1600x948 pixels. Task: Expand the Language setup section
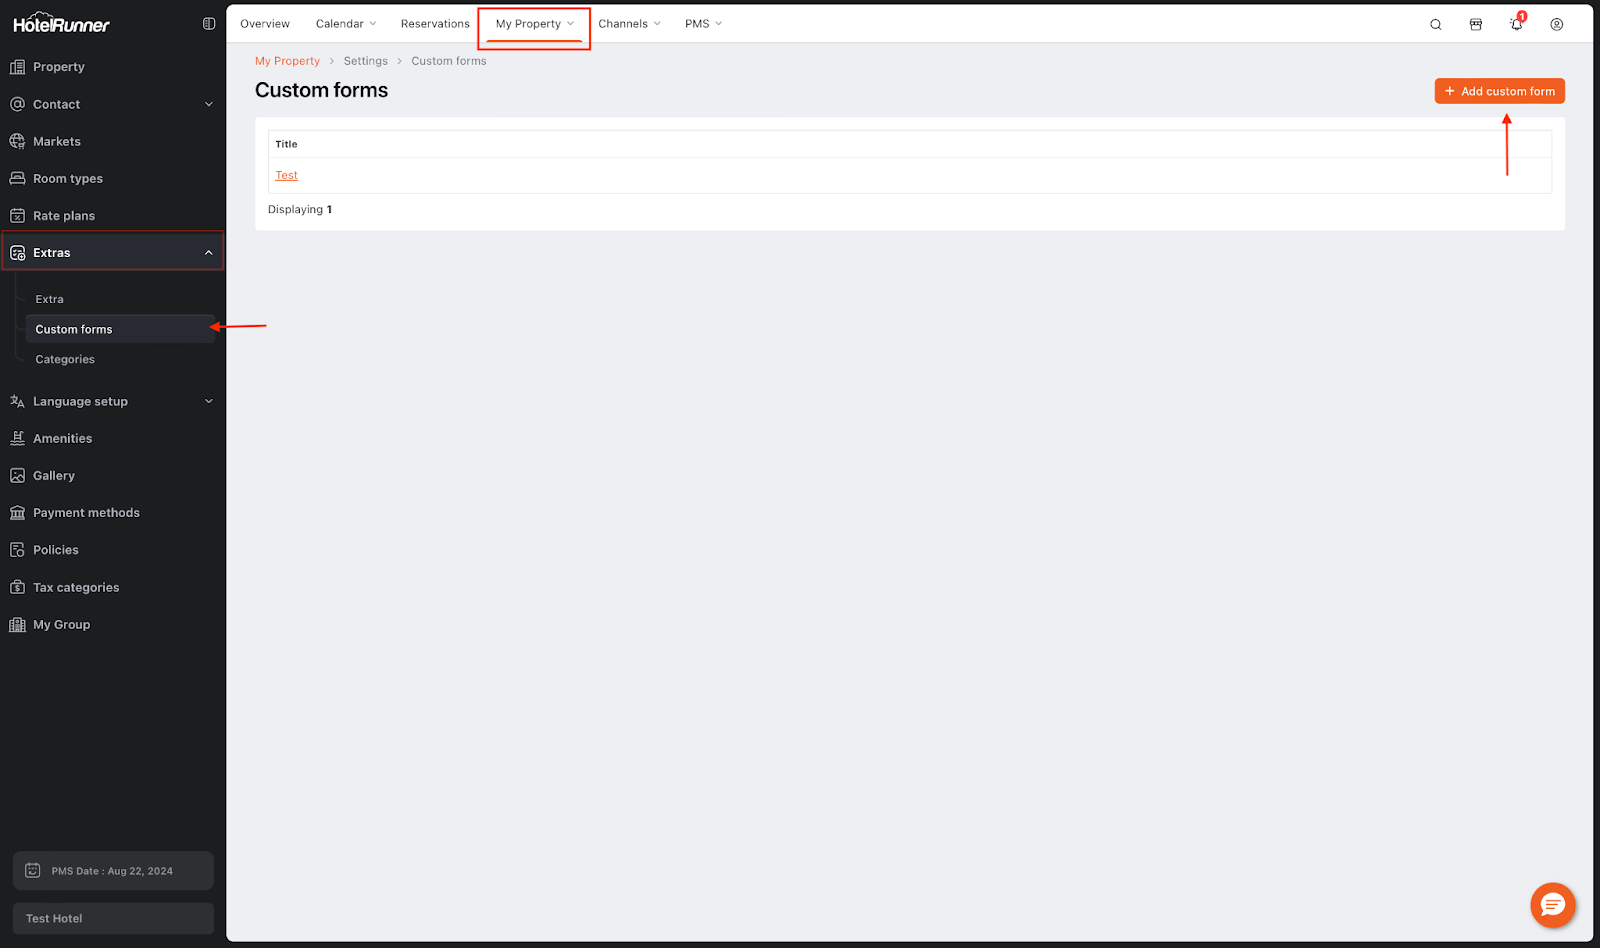pyautogui.click(x=208, y=402)
